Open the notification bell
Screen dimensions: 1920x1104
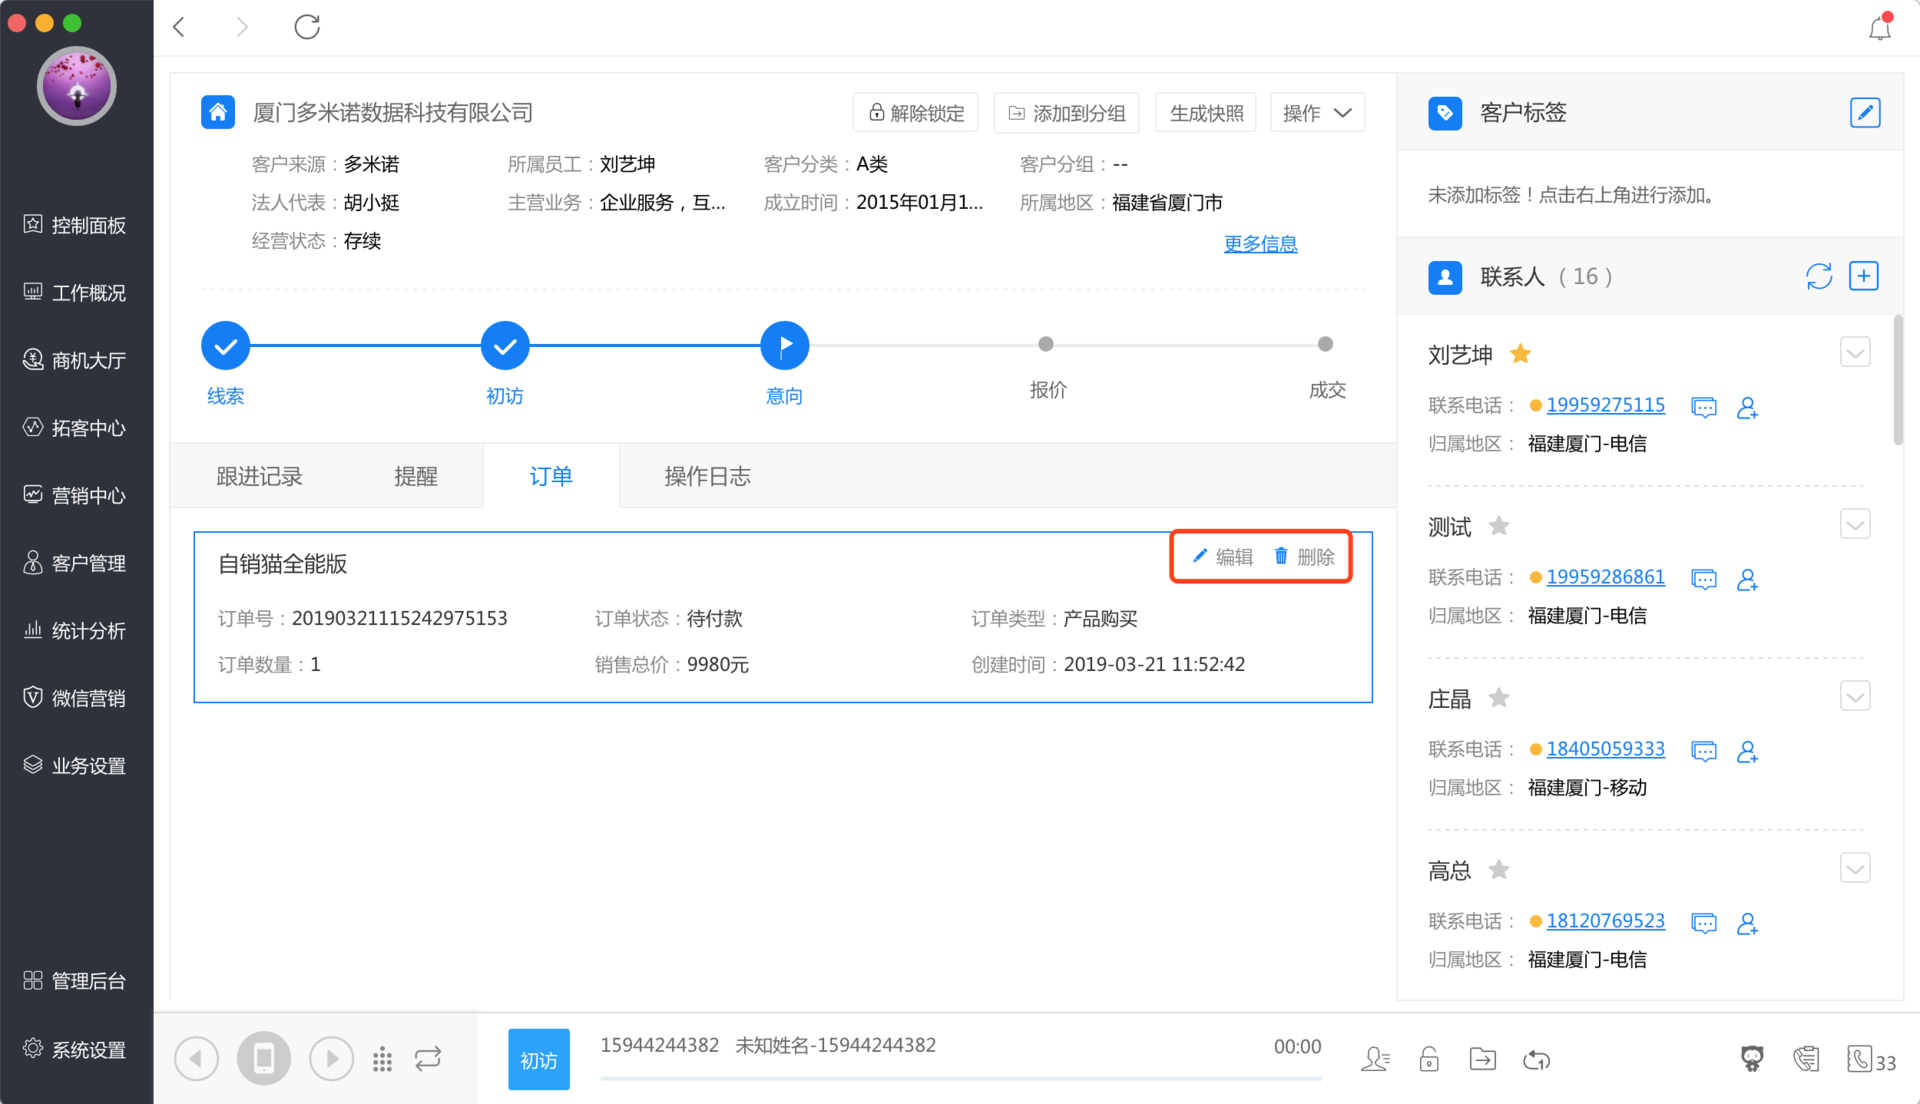1880,26
